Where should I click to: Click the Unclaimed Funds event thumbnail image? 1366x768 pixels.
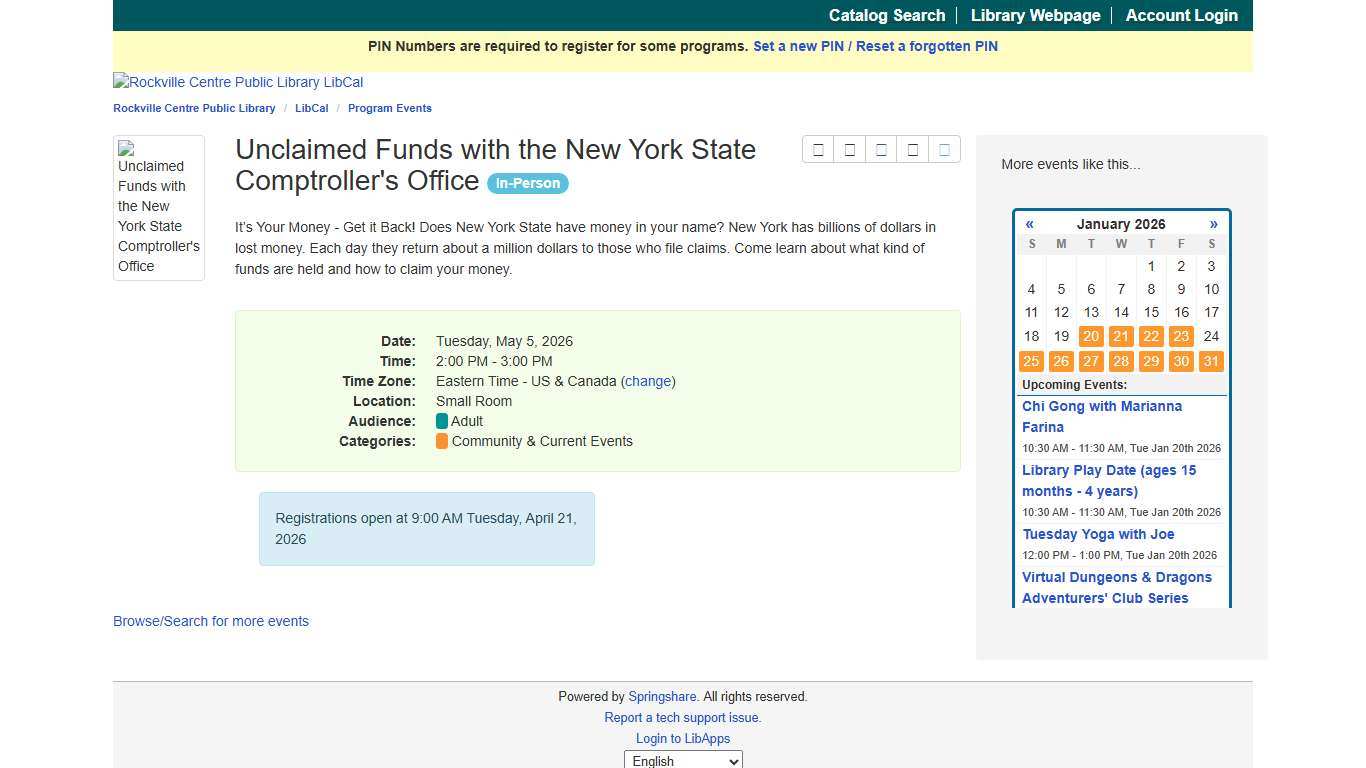158,207
